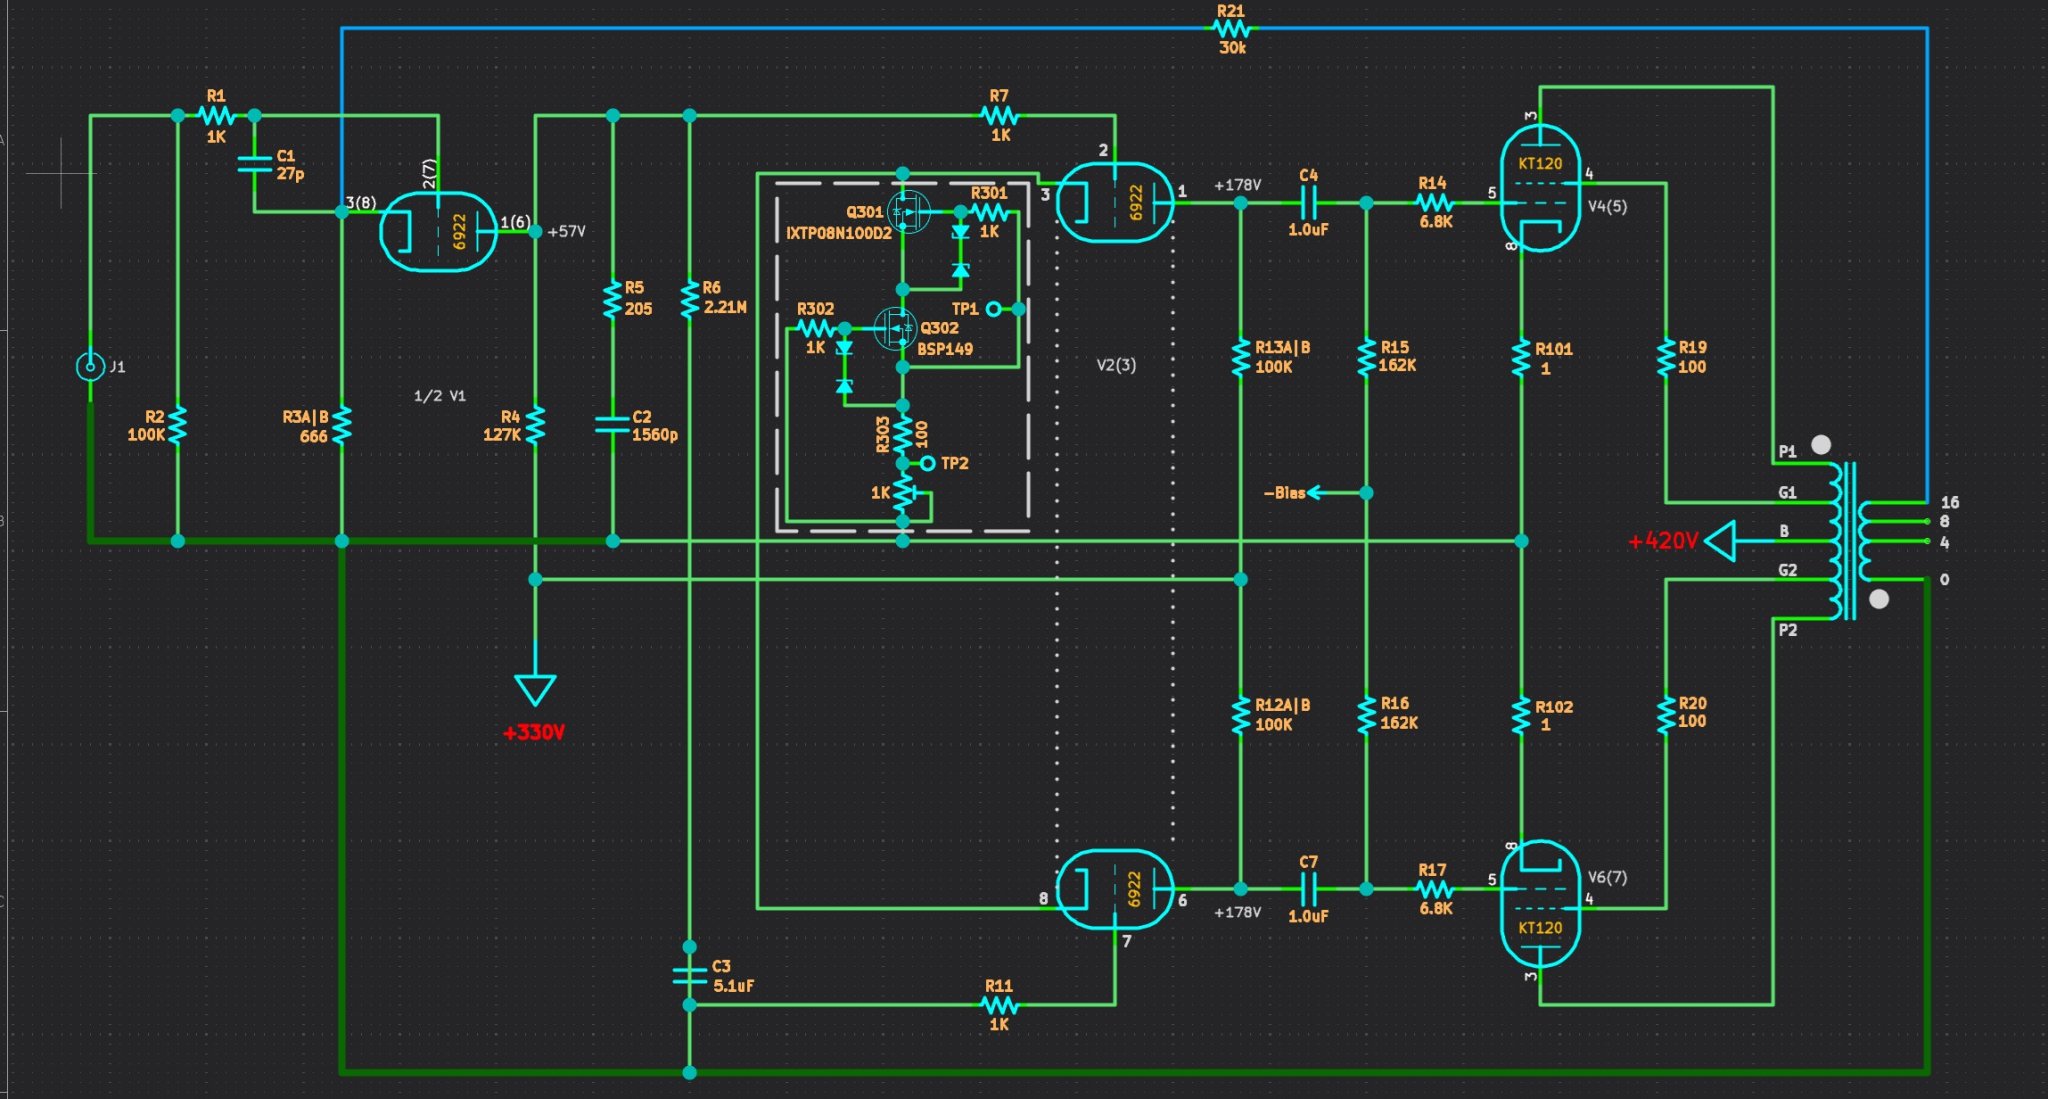
Task: Select the R17 6.8K grid resistor
Action: [1434, 889]
